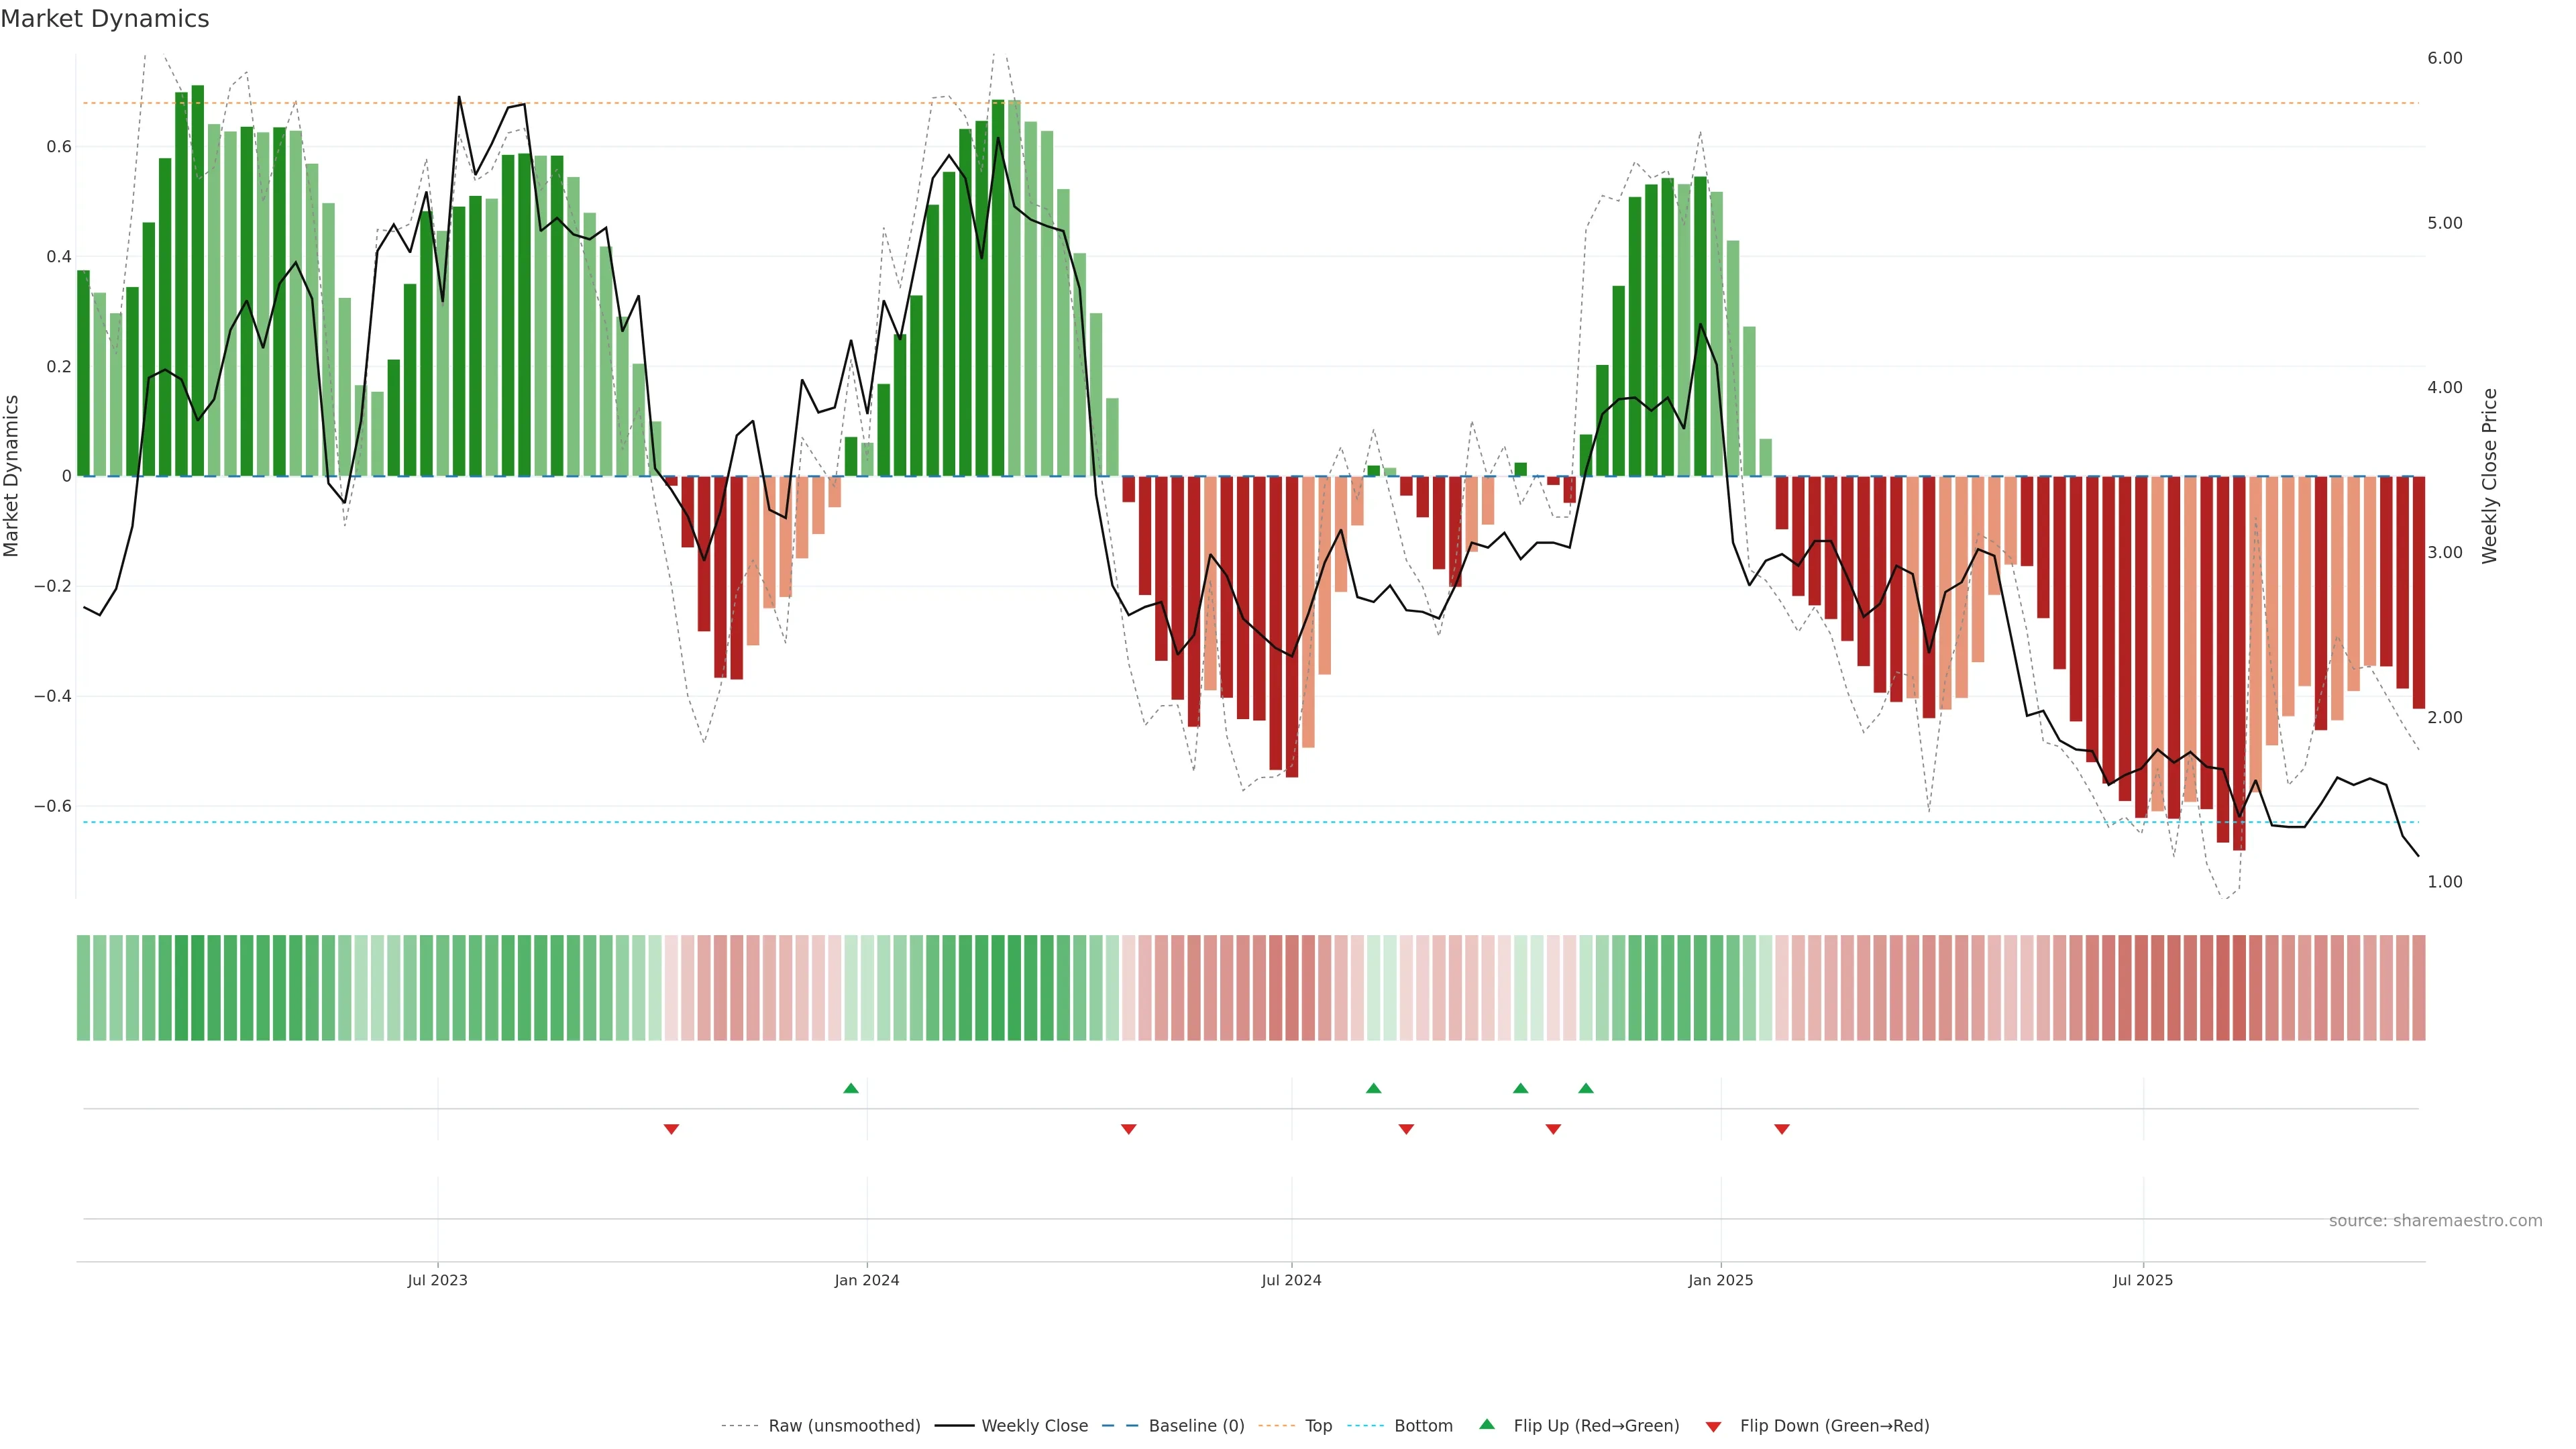The height and width of the screenshot is (1449, 2576).
Task: Click green triangle icon in the legend
Action: click(1487, 1425)
